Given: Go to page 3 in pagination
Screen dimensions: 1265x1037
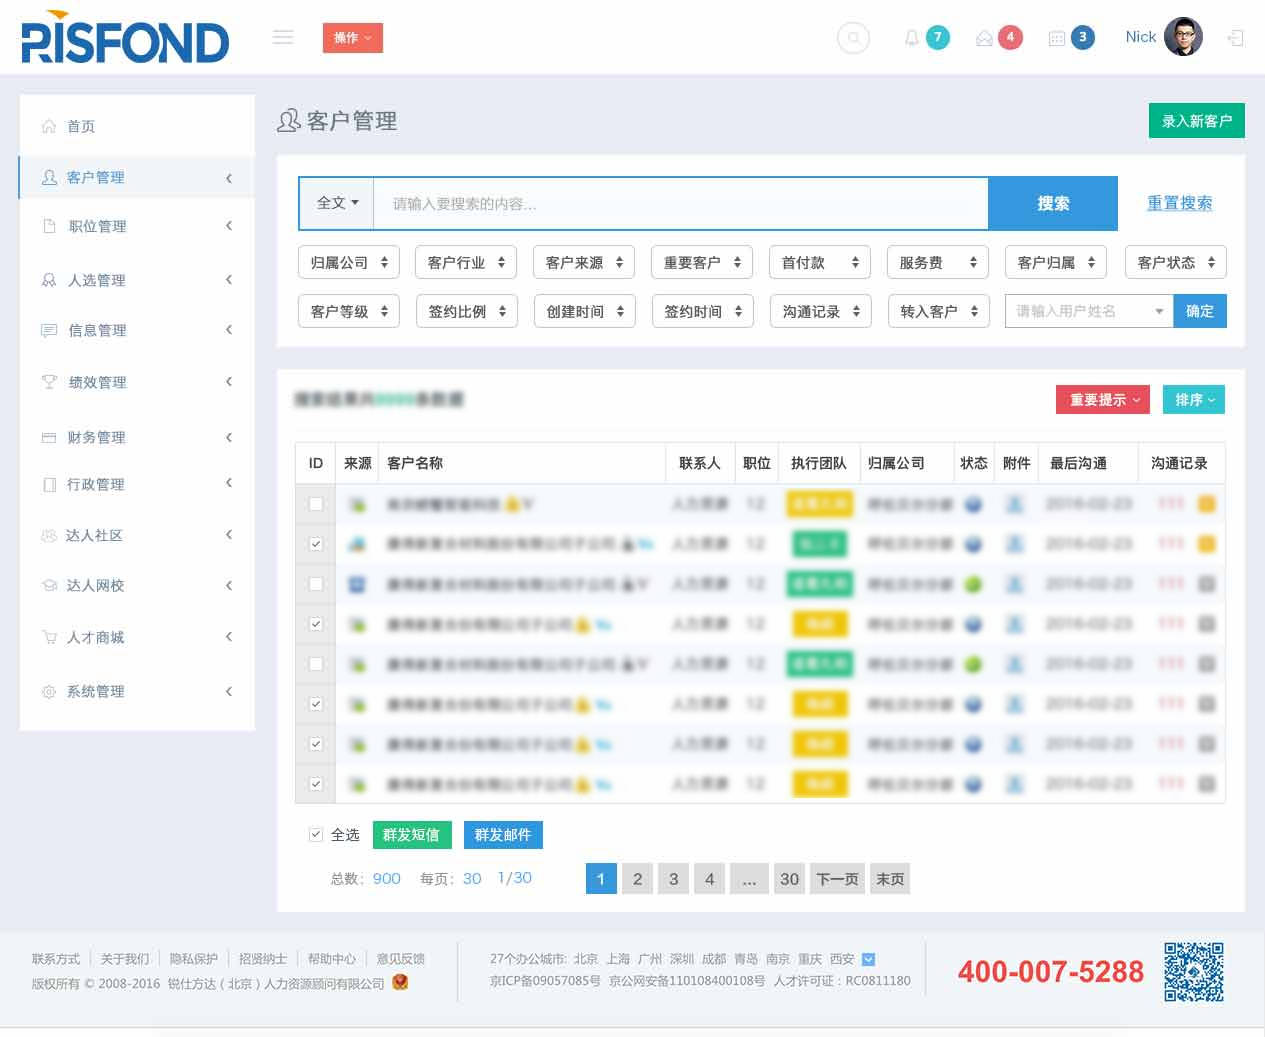Looking at the screenshot, I should point(673,879).
